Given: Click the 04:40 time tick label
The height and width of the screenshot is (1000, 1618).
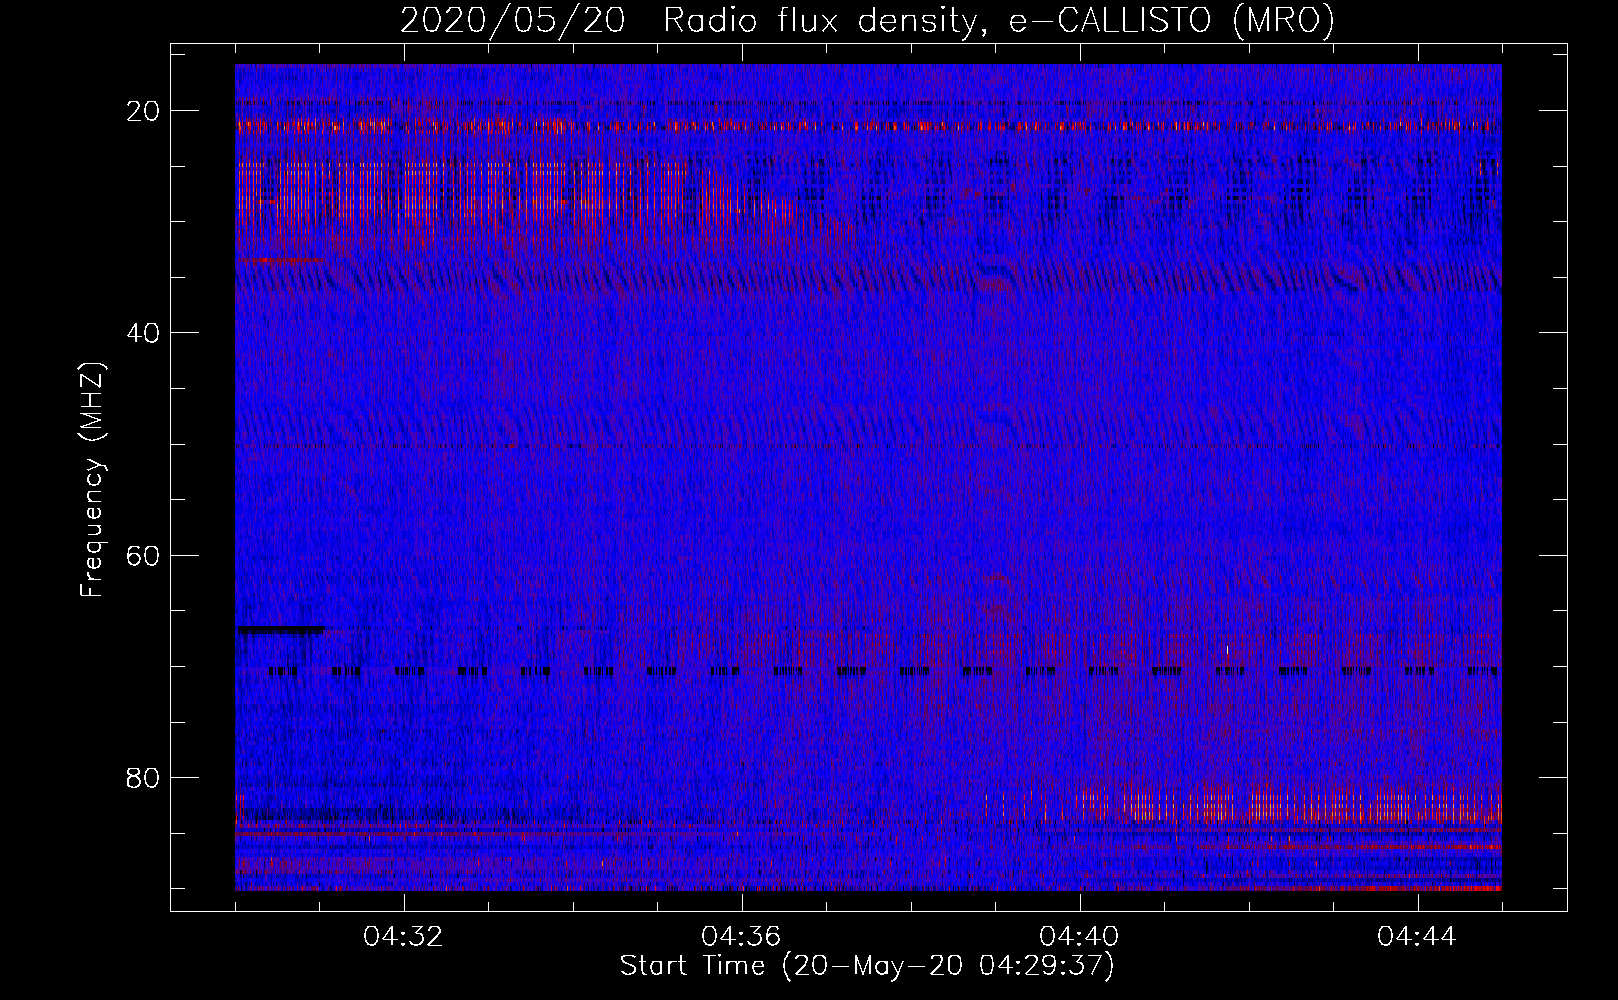Looking at the screenshot, I should point(1080,937).
